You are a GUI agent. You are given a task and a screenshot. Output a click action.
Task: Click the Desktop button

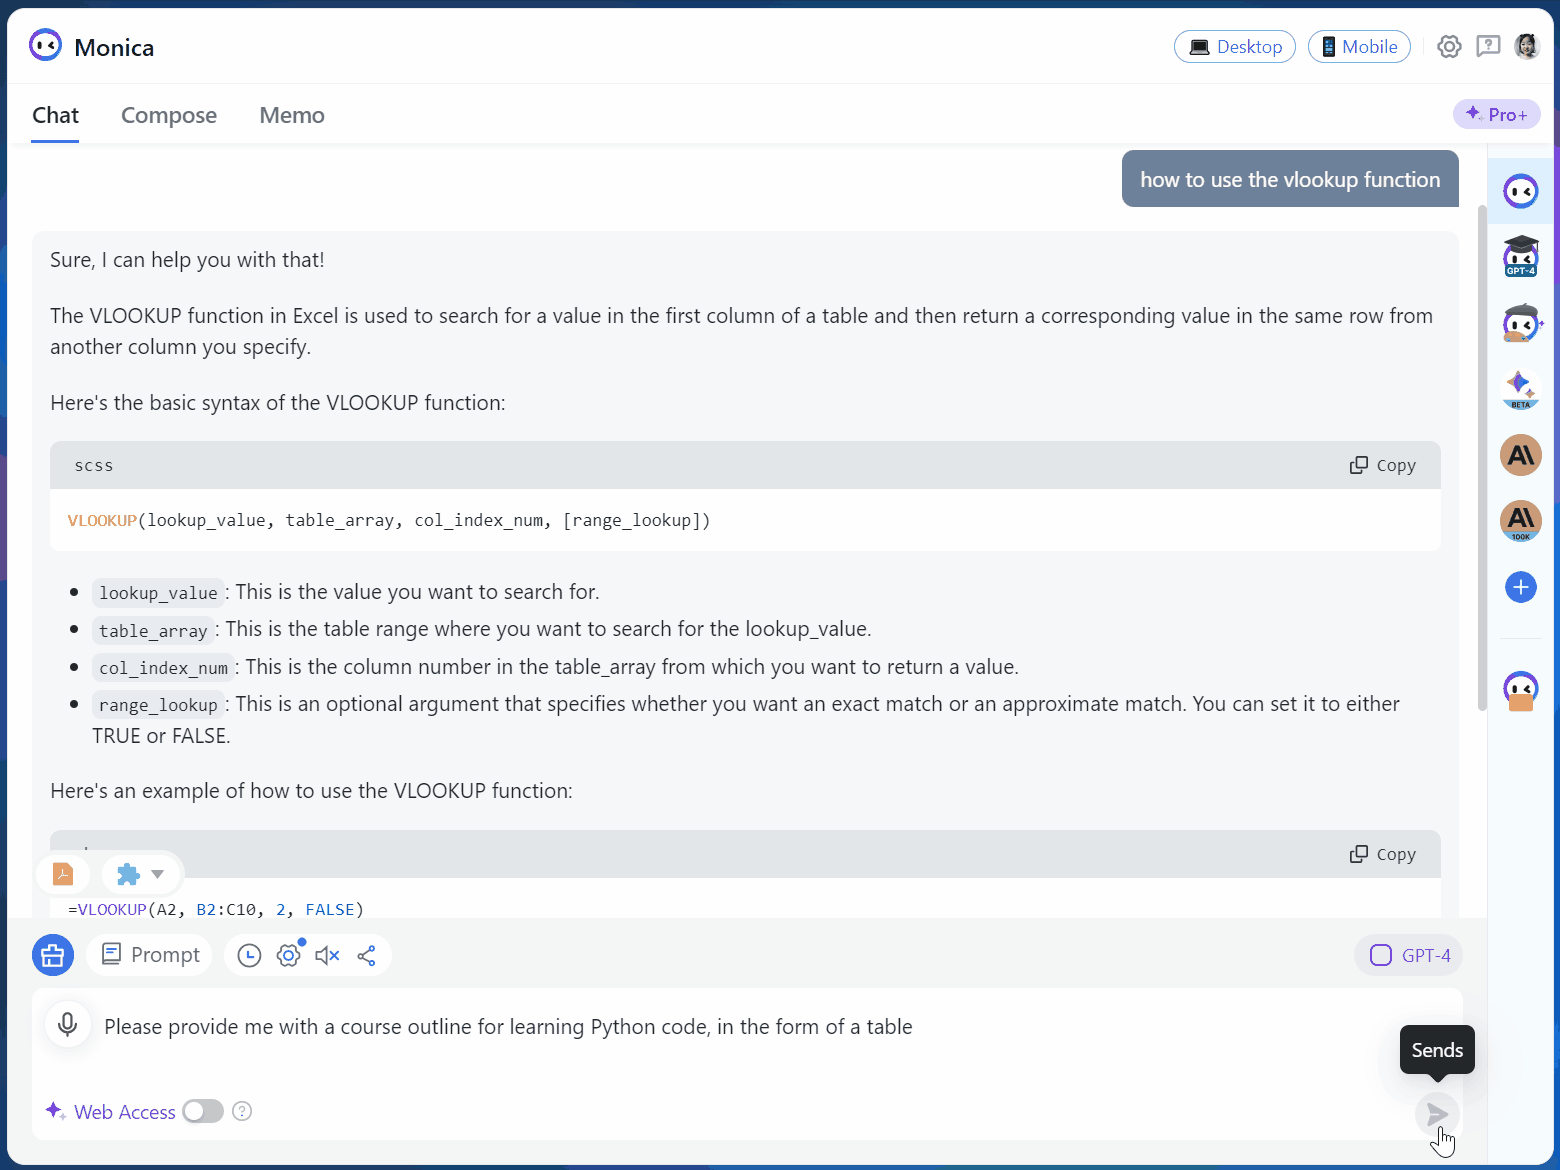click(x=1235, y=47)
